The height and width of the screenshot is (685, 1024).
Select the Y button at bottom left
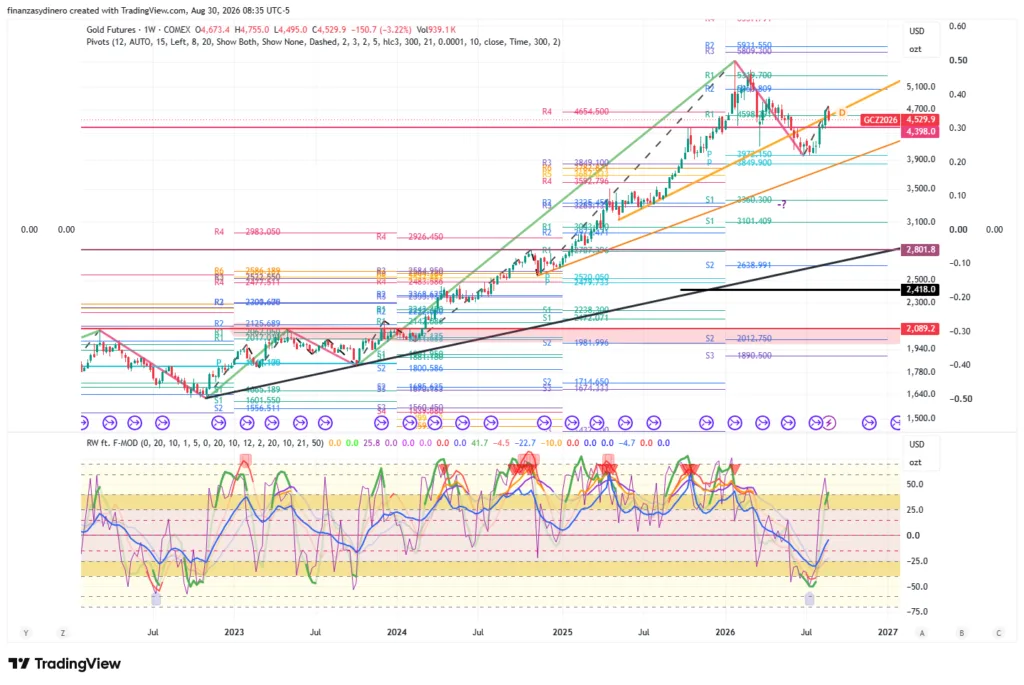point(26,633)
